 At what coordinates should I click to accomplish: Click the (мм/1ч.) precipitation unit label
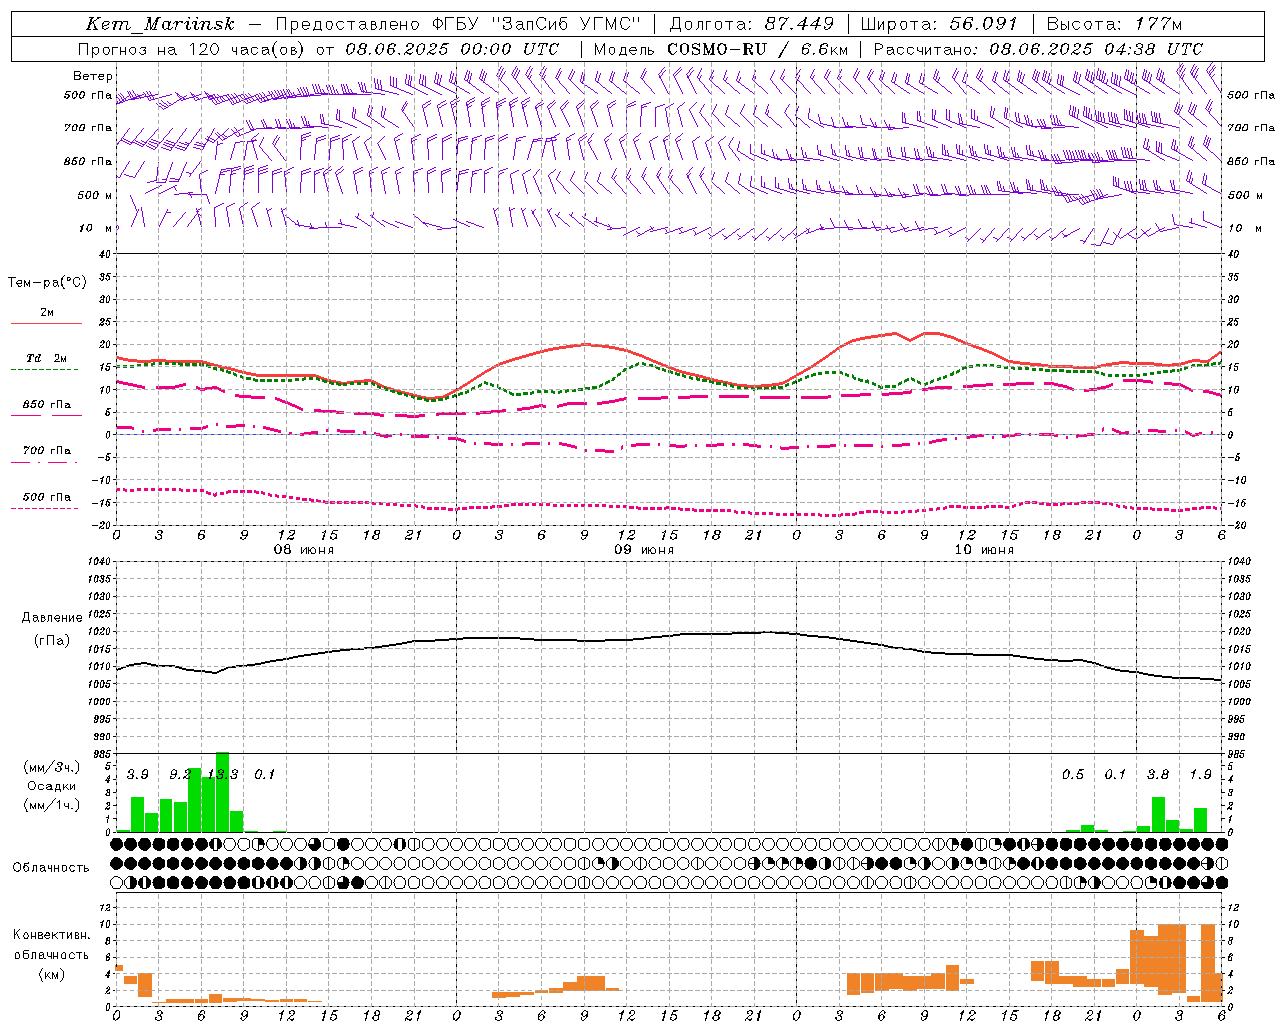coord(52,805)
